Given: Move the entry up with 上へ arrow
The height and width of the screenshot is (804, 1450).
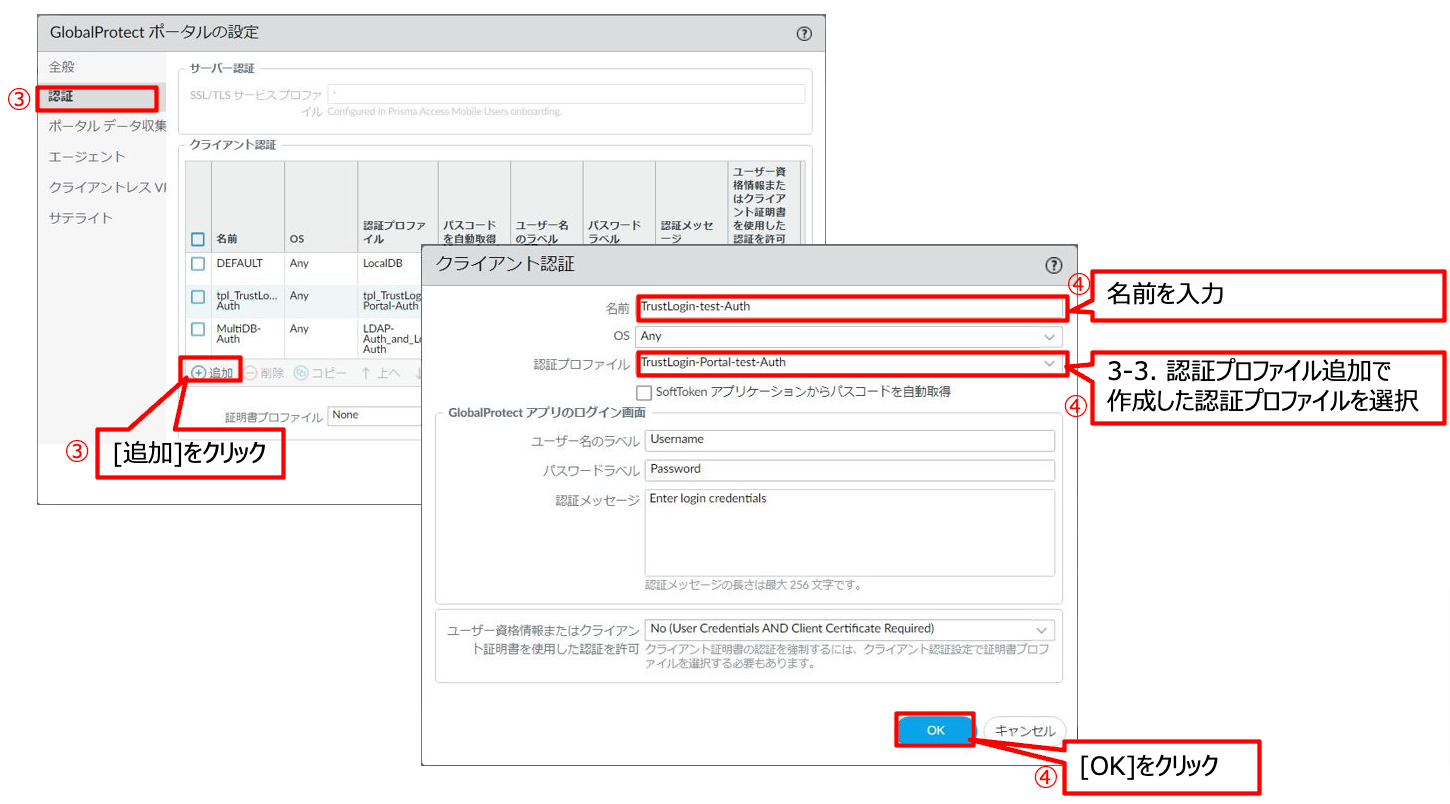Looking at the screenshot, I should tap(381, 372).
